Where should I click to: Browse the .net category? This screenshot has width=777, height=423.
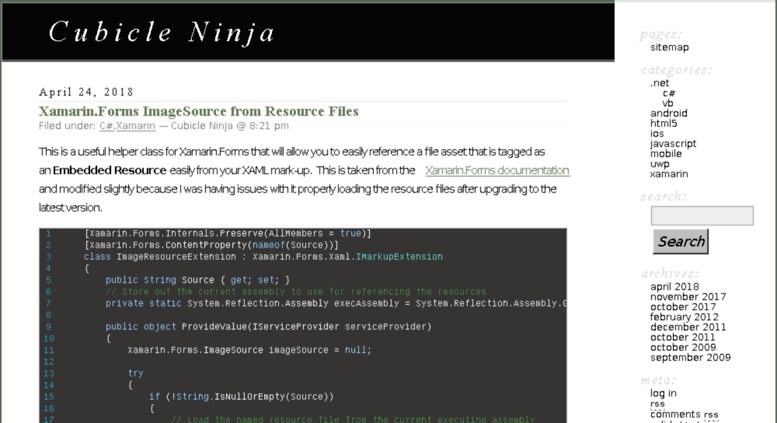point(660,83)
